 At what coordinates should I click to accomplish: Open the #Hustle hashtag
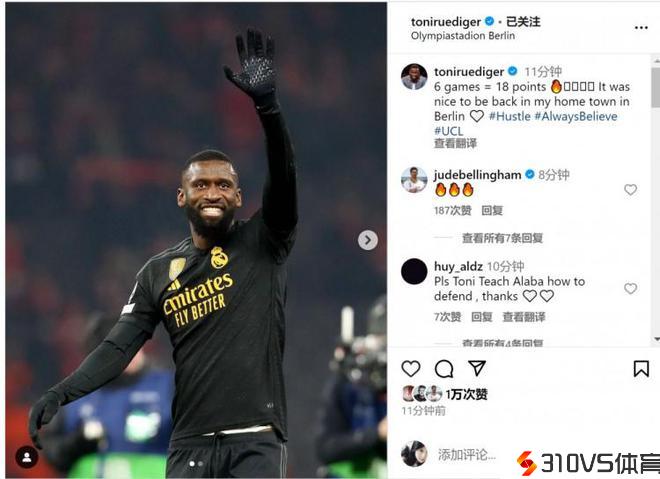click(509, 116)
